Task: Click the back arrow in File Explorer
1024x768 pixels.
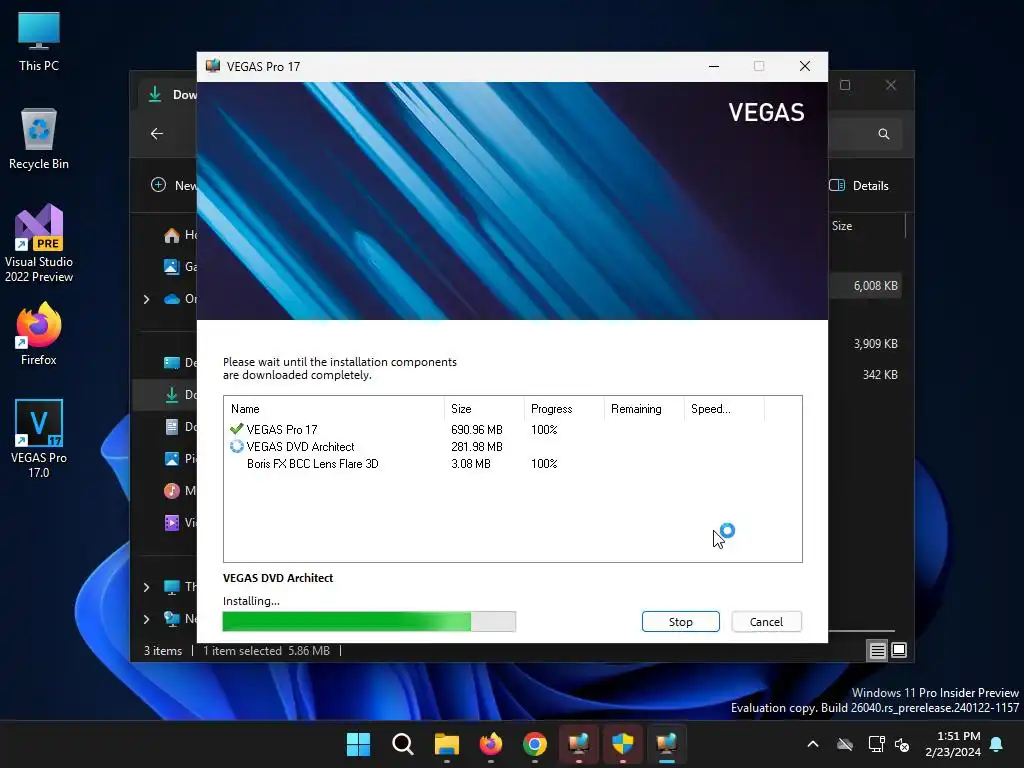Action: (x=157, y=133)
